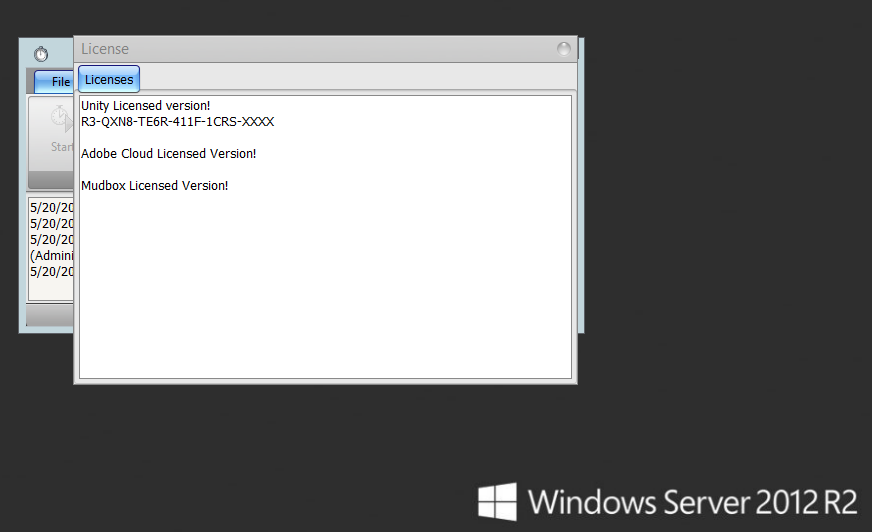872x532 pixels.
Task: Select the second 5/20 log entry
Action: click(x=52, y=224)
